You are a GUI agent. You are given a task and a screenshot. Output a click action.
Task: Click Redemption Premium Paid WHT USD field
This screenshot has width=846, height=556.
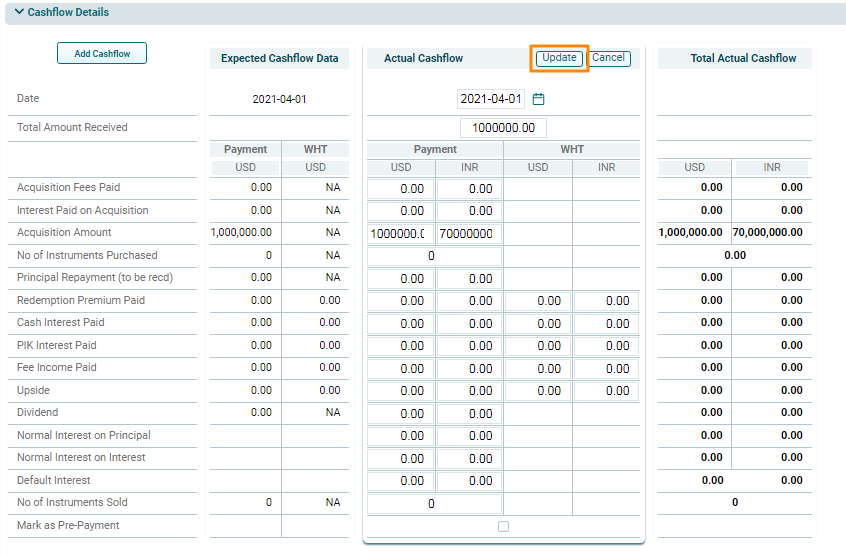(x=538, y=301)
